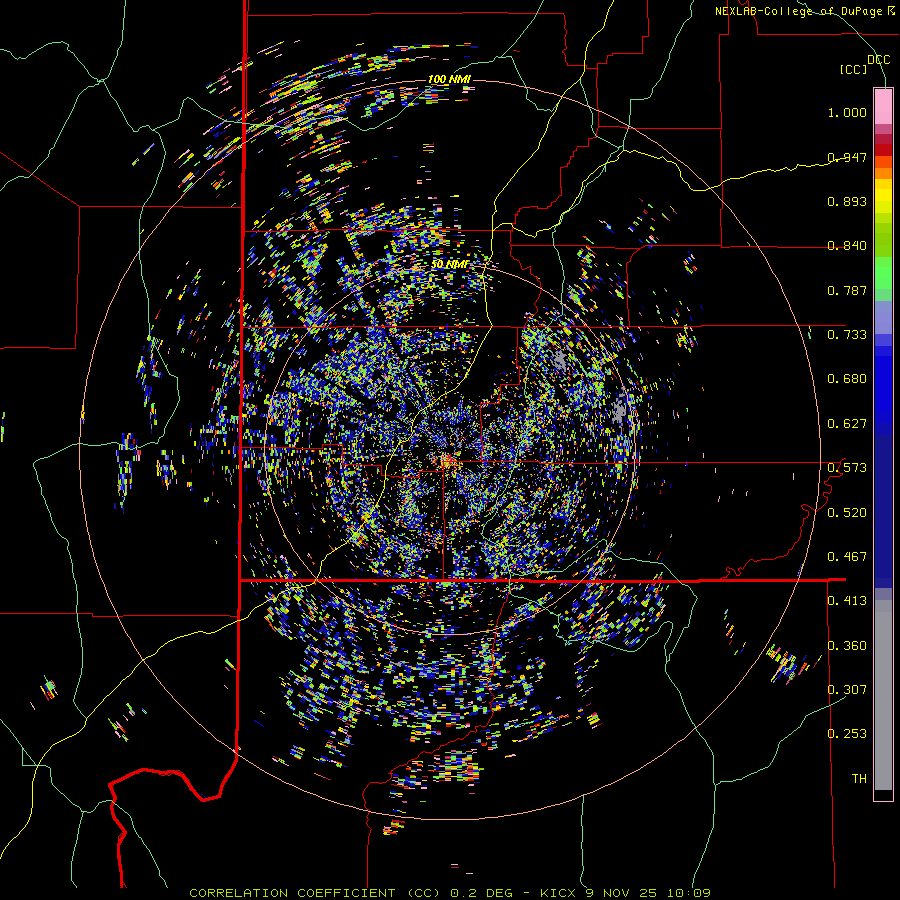The height and width of the screenshot is (900, 900).
Task: Click the TH threshold label
Action: (859, 779)
